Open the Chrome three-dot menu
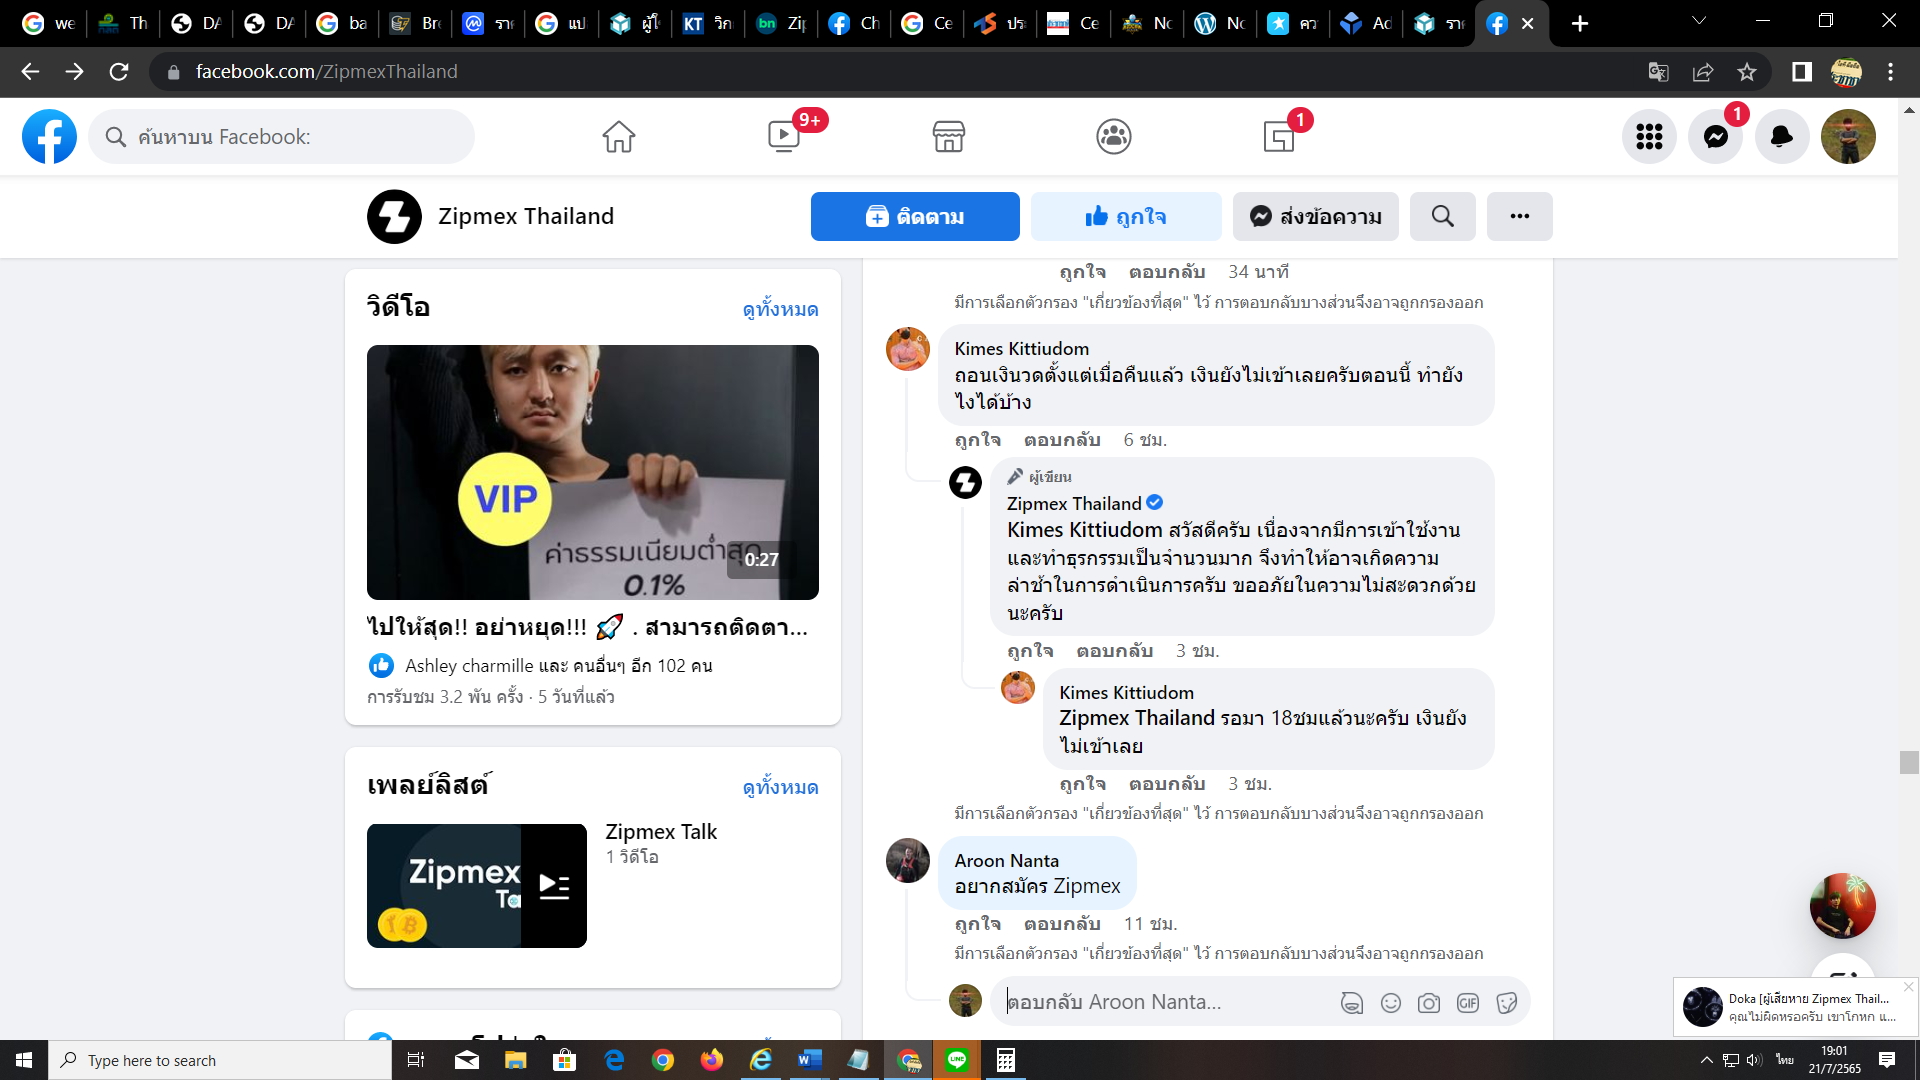Viewport: 1920px width, 1080px height. (1890, 72)
